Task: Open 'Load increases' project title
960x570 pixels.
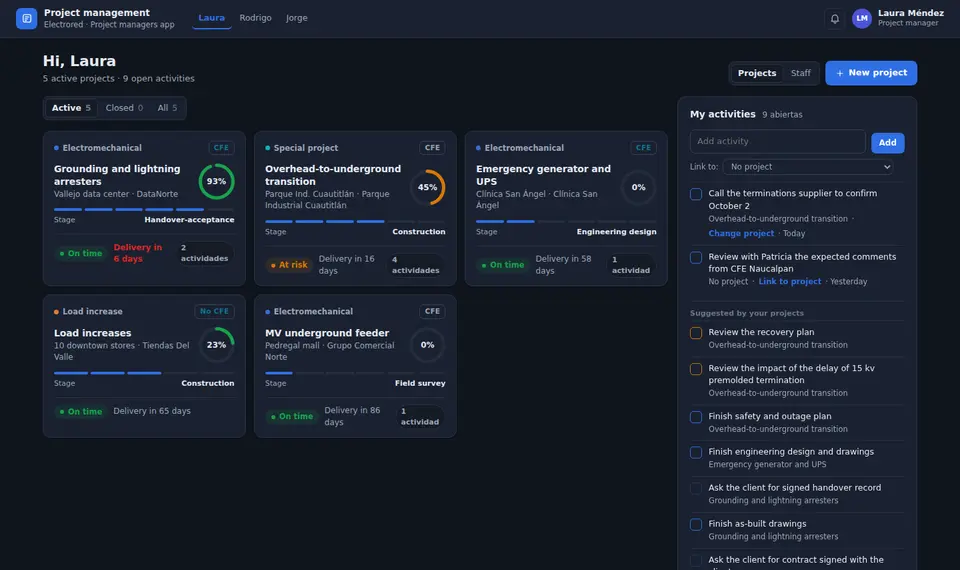Action: click(x=92, y=333)
